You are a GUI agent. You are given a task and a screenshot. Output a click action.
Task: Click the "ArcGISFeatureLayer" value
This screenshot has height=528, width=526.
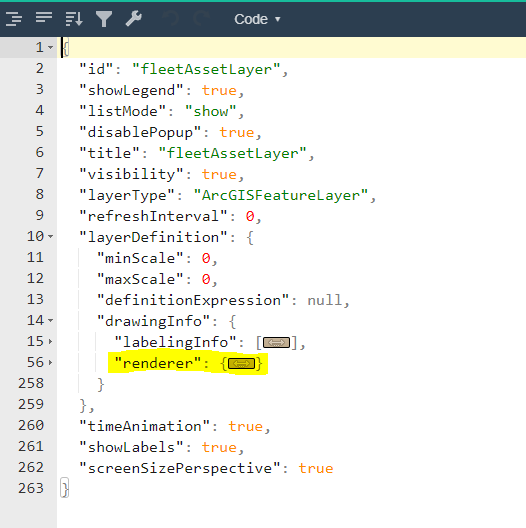click(x=281, y=196)
